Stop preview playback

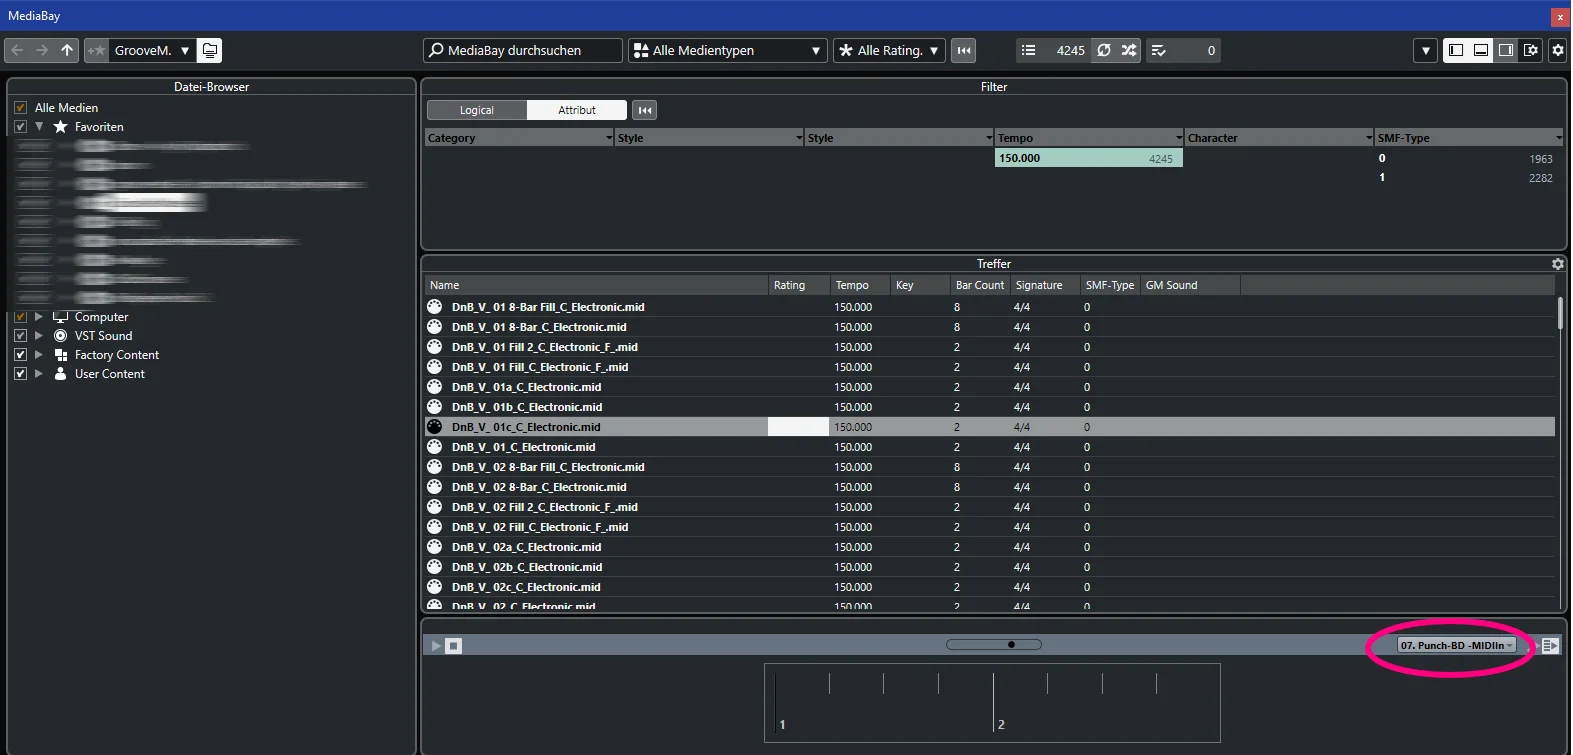pos(454,646)
